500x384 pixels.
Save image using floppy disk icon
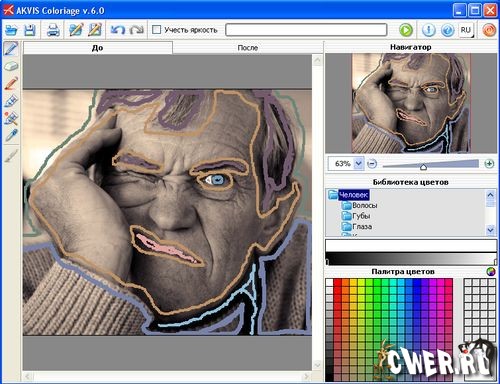tap(30, 30)
